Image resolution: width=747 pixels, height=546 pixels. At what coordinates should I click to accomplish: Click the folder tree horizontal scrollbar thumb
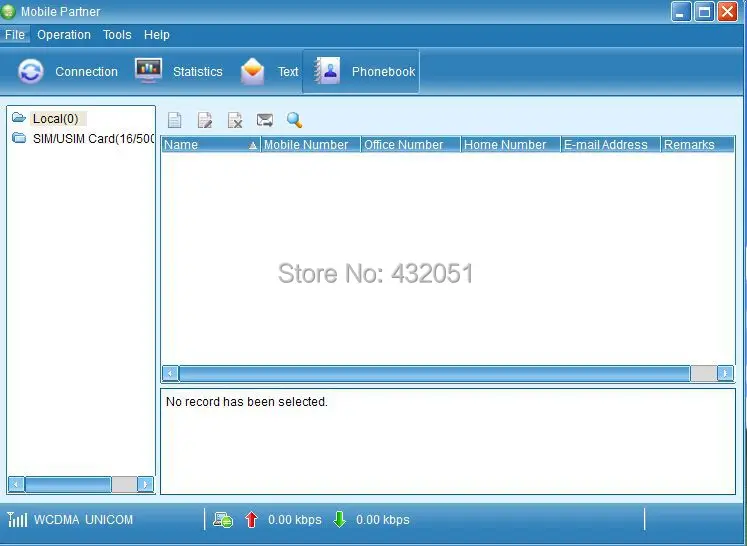pyautogui.click(x=68, y=484)
